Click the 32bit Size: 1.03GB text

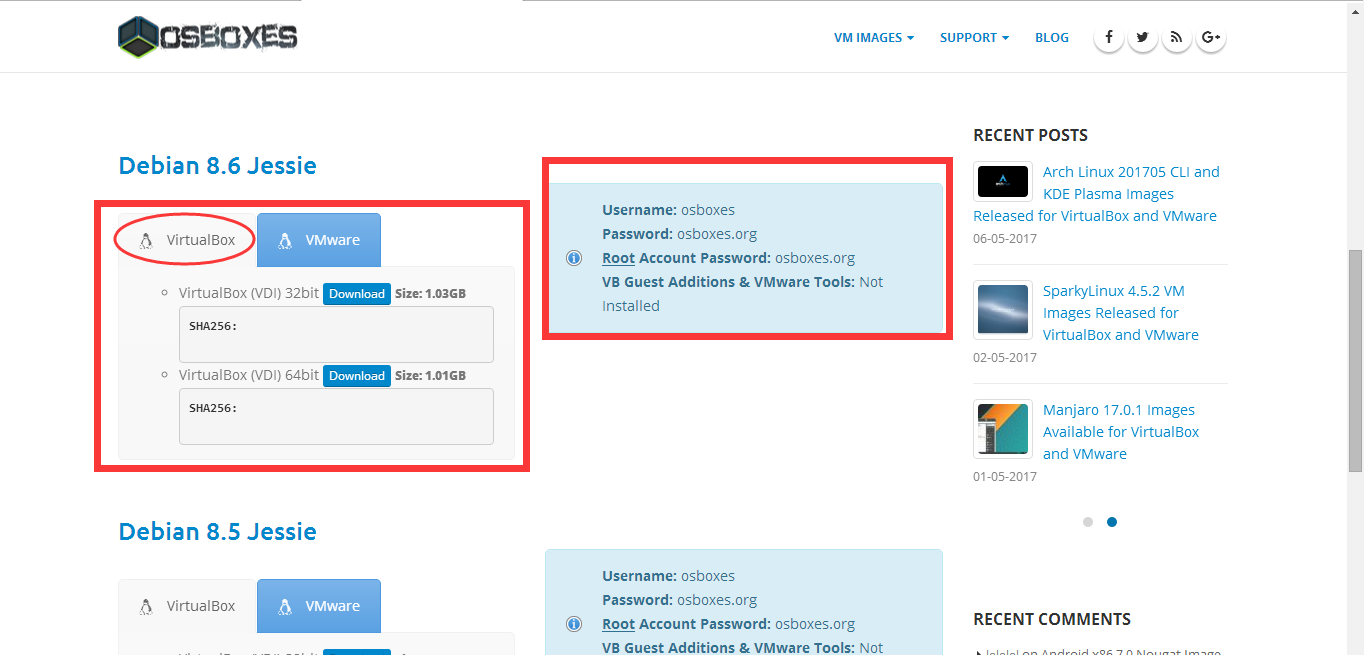tap(430, 294)
